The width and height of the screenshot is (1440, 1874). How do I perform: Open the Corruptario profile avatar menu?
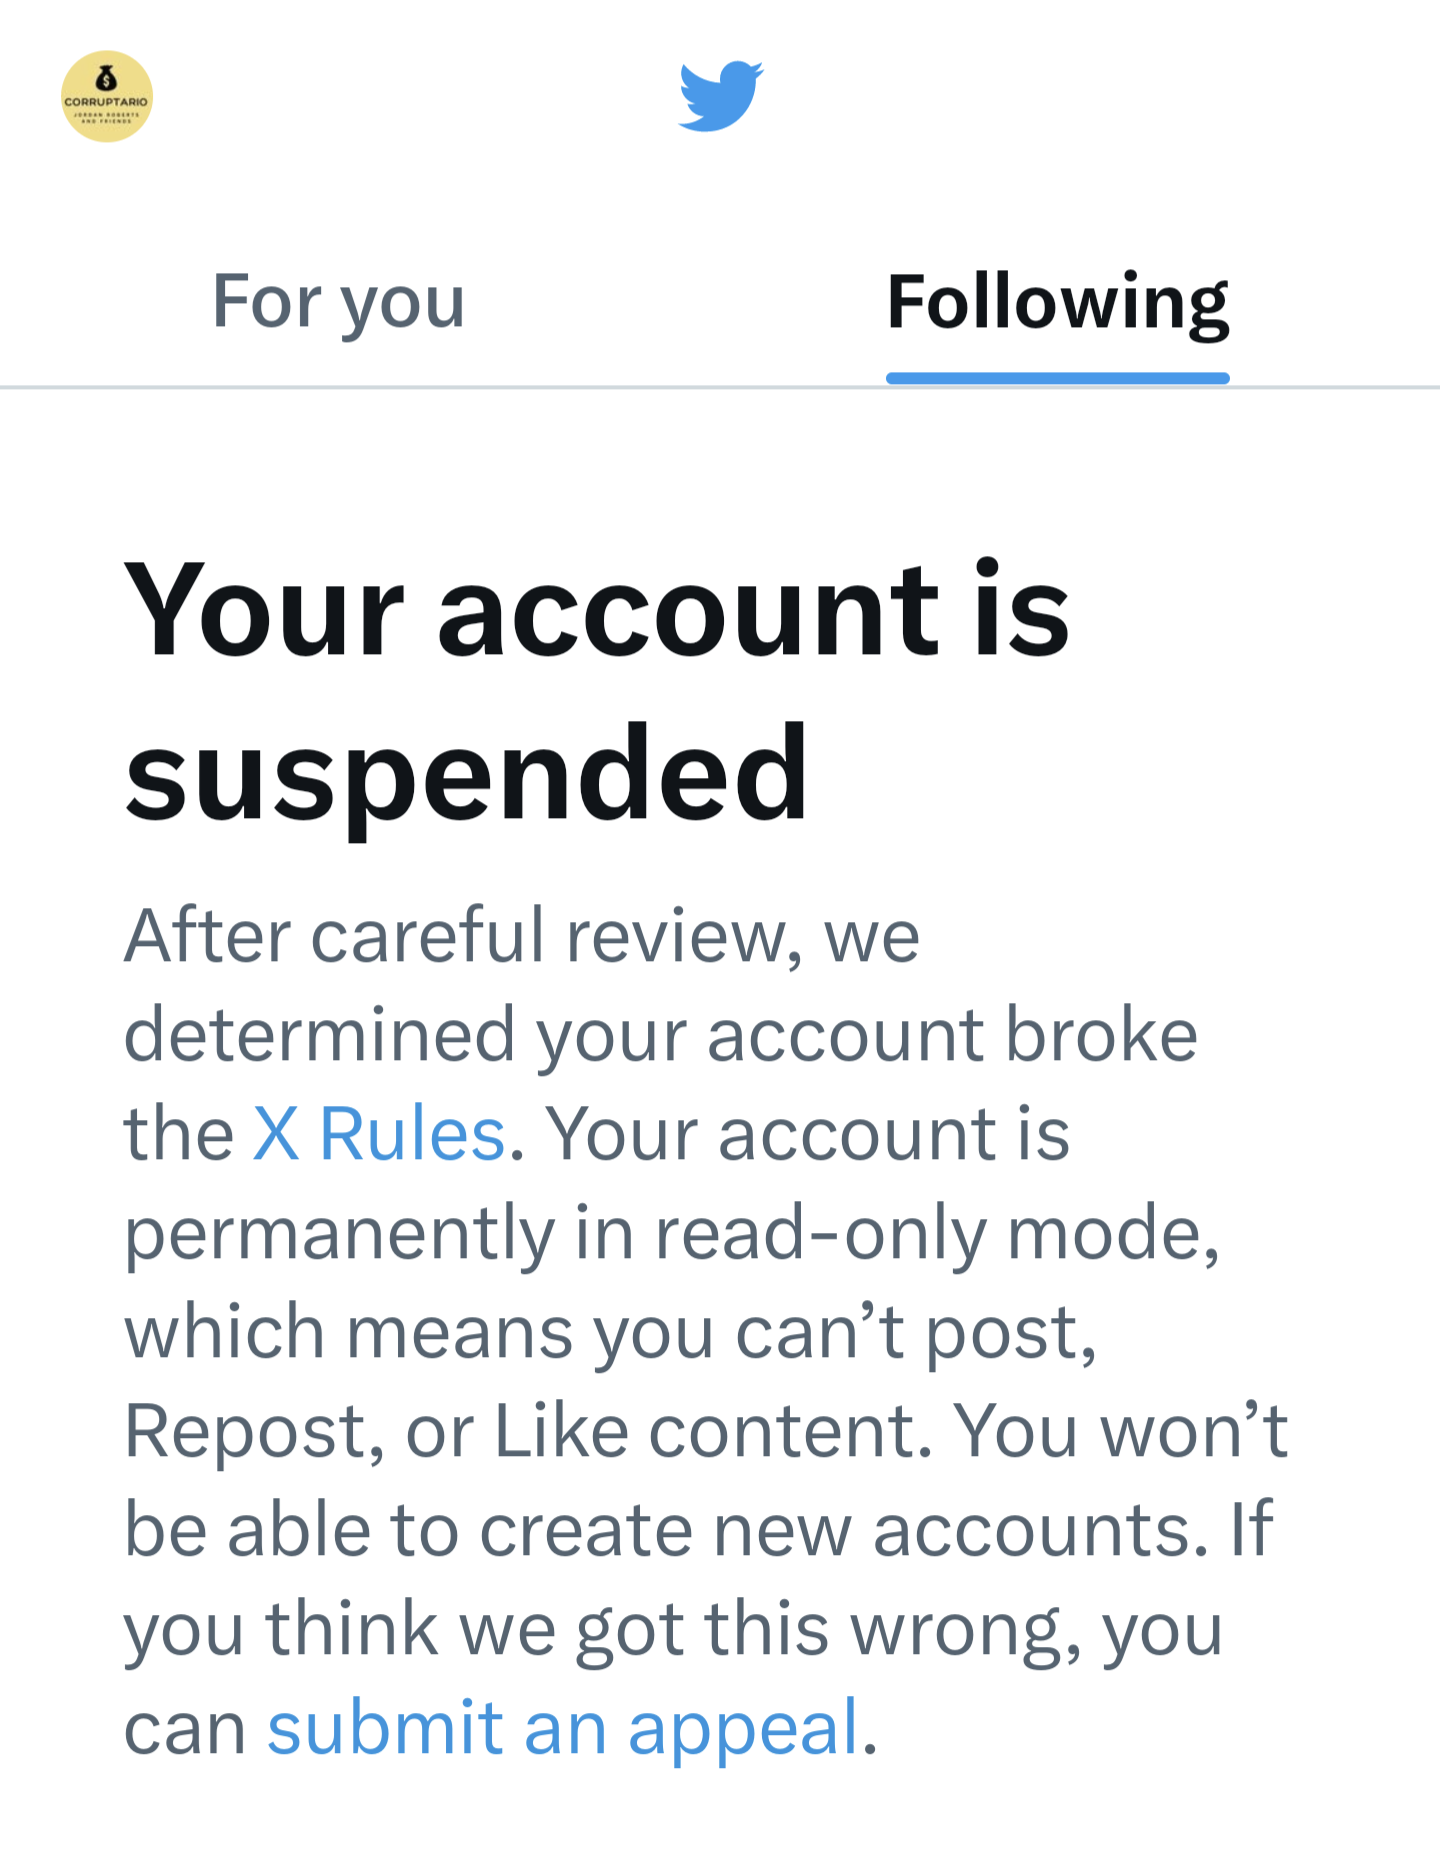pos(107,97)
